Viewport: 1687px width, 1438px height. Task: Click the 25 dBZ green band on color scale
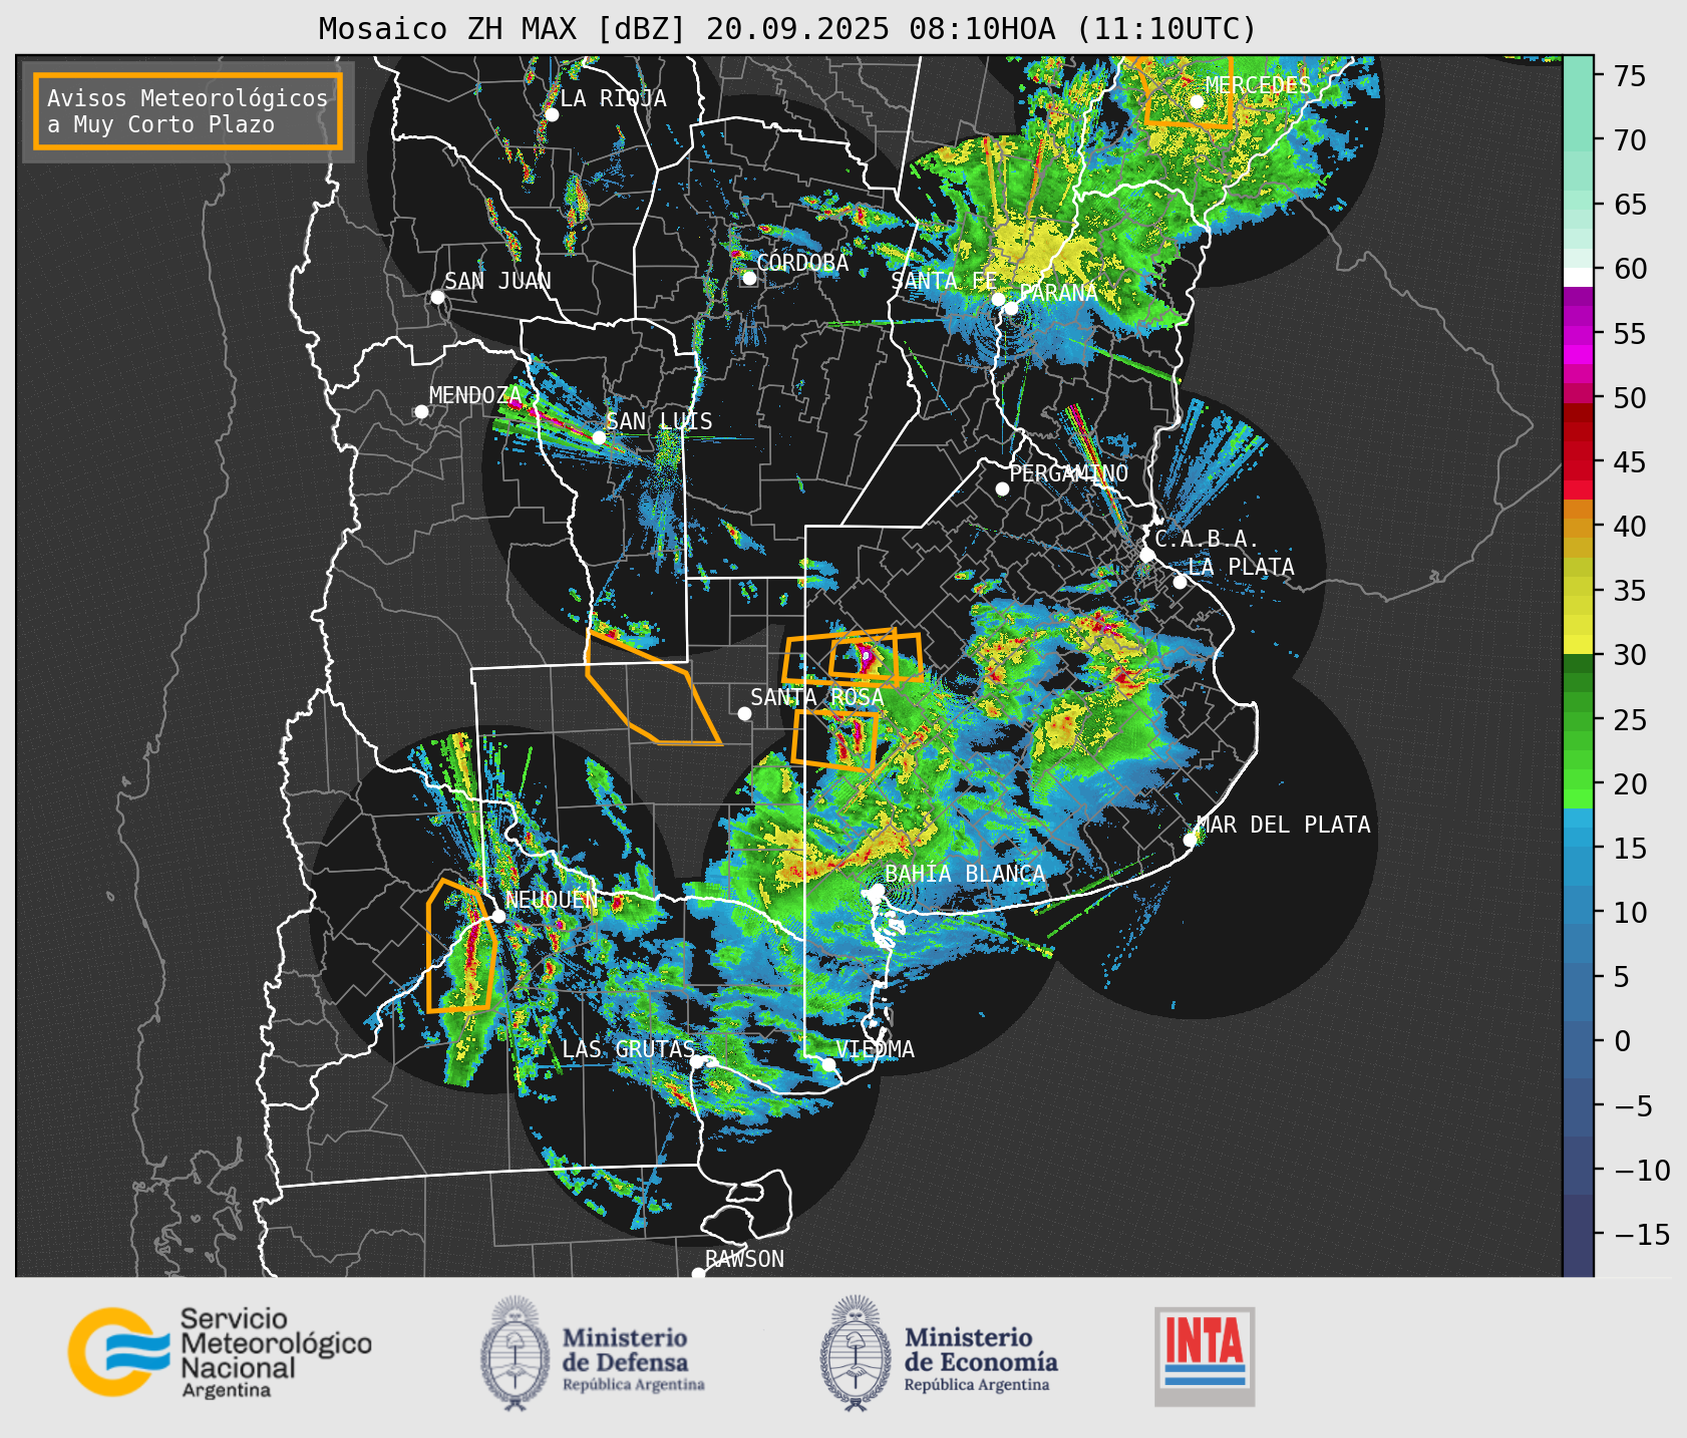1578,719
